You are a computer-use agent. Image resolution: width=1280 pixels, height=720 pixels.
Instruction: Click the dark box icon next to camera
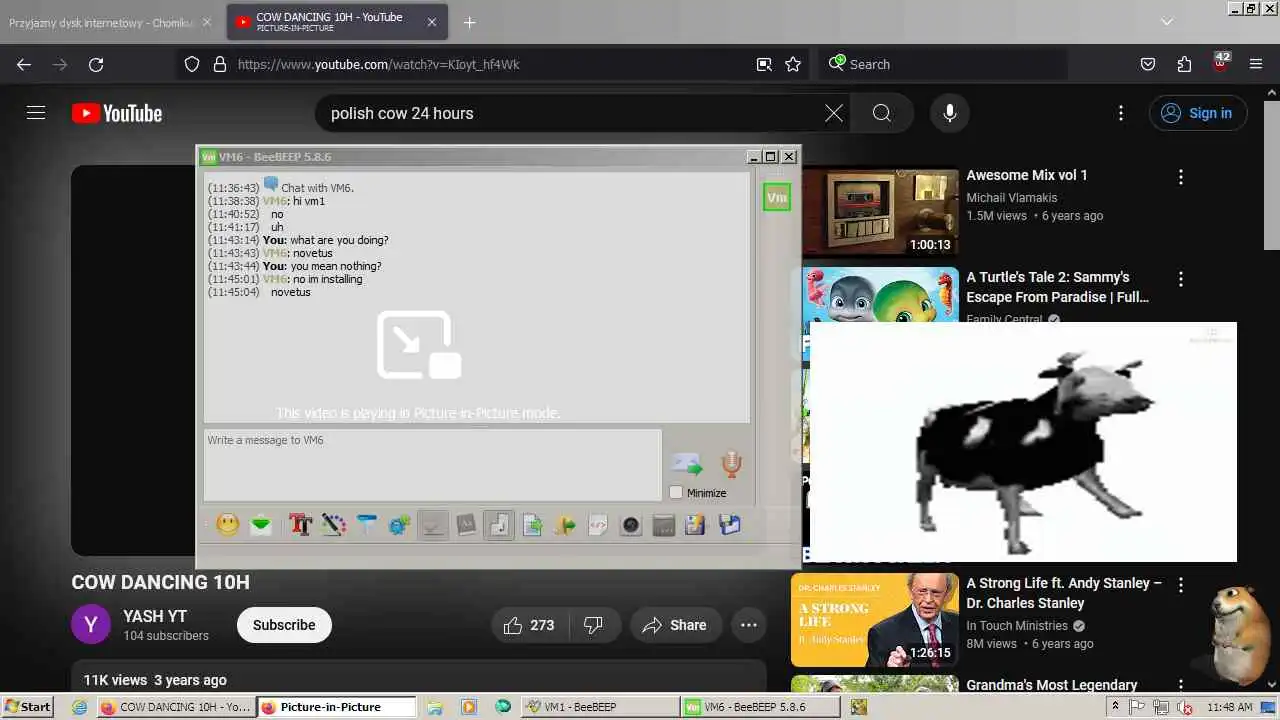pyautogui.click(x=664, y=525)
